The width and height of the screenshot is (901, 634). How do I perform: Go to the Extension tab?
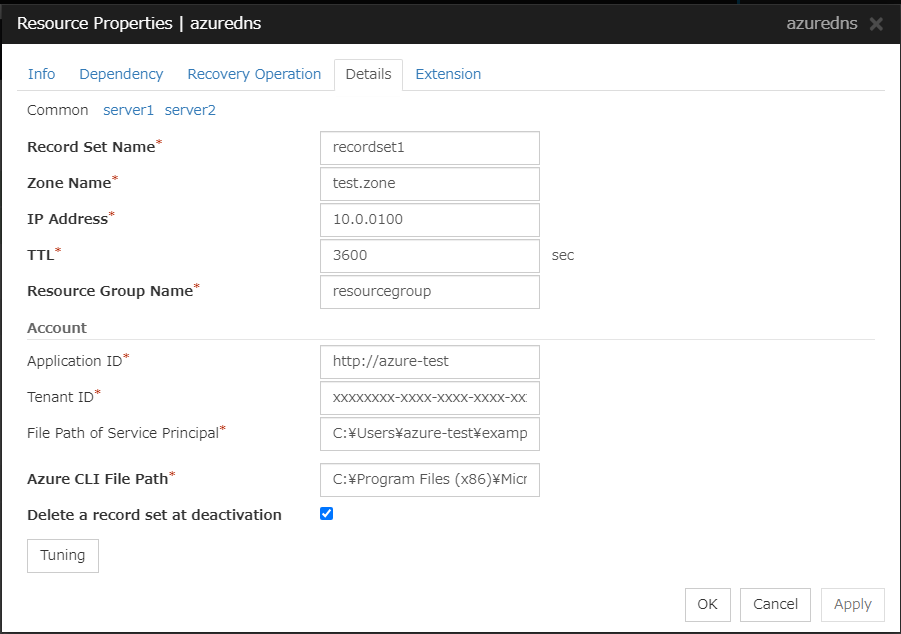coord(448,74)
